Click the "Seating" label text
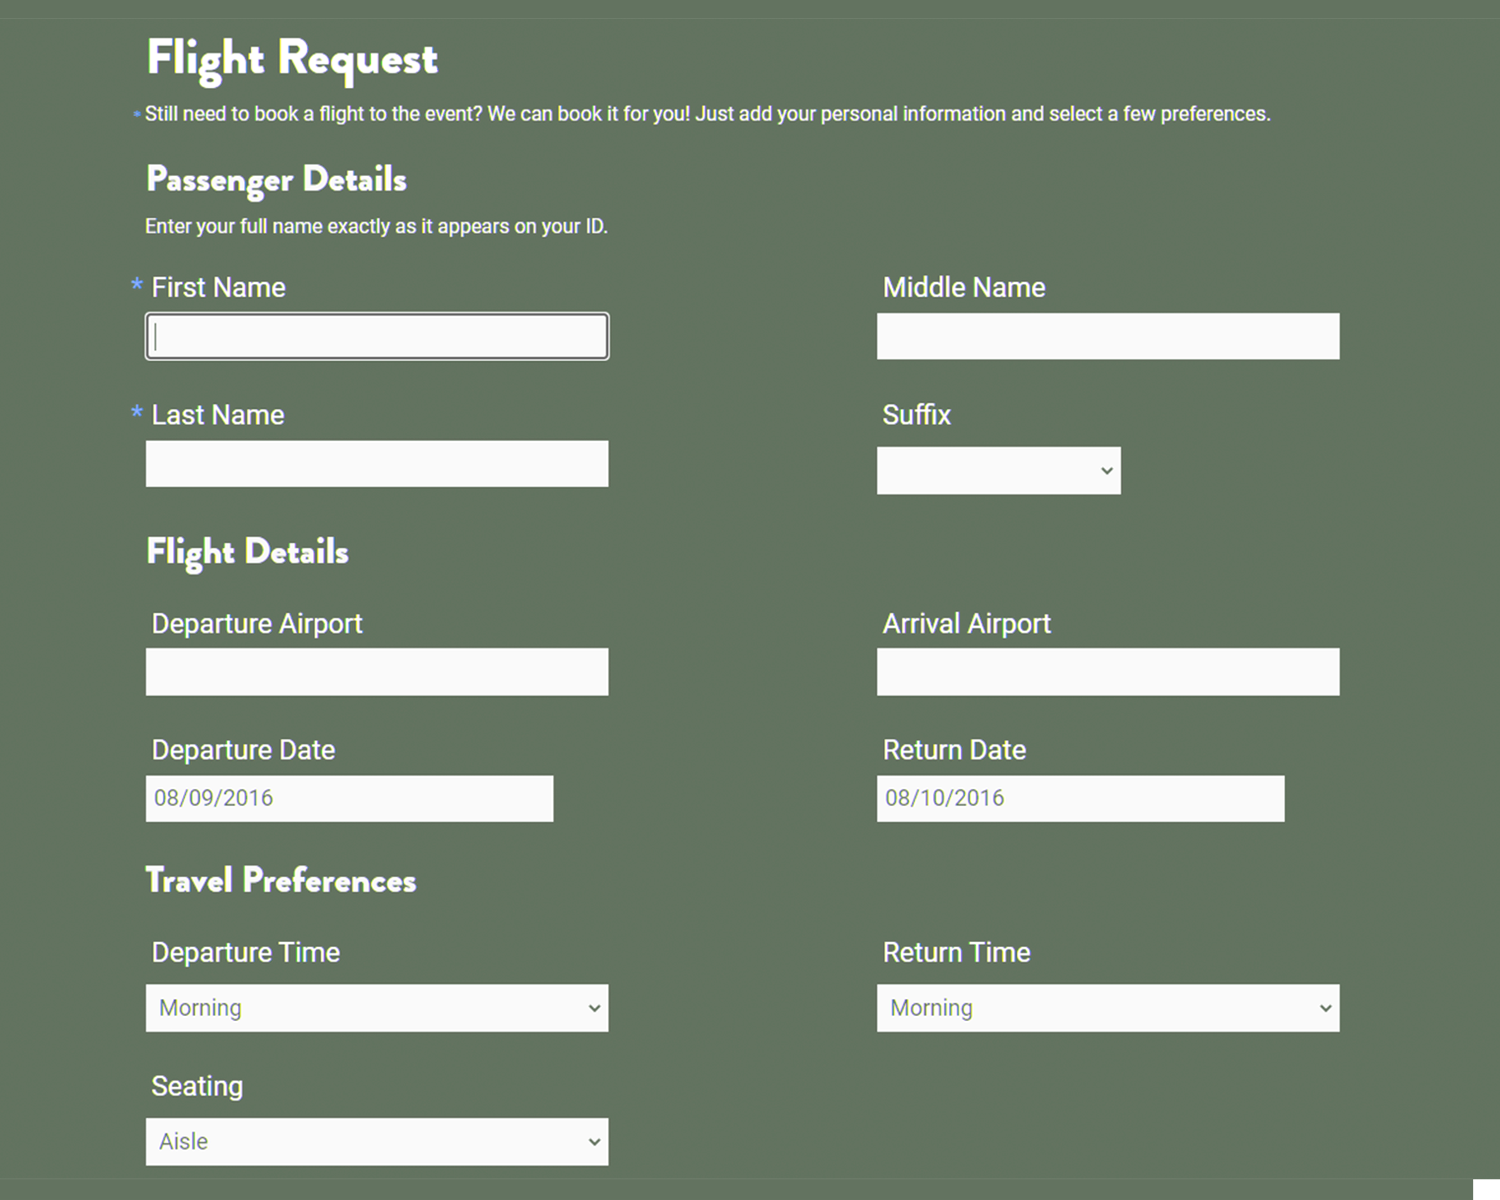The image size is (1500, 1200). pyautogui.click(x=197, y=1086)
